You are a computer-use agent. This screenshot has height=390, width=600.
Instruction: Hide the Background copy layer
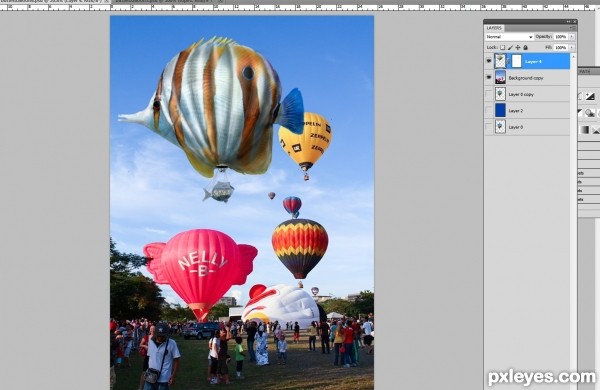pyautogui.click(x=489, y=78)
